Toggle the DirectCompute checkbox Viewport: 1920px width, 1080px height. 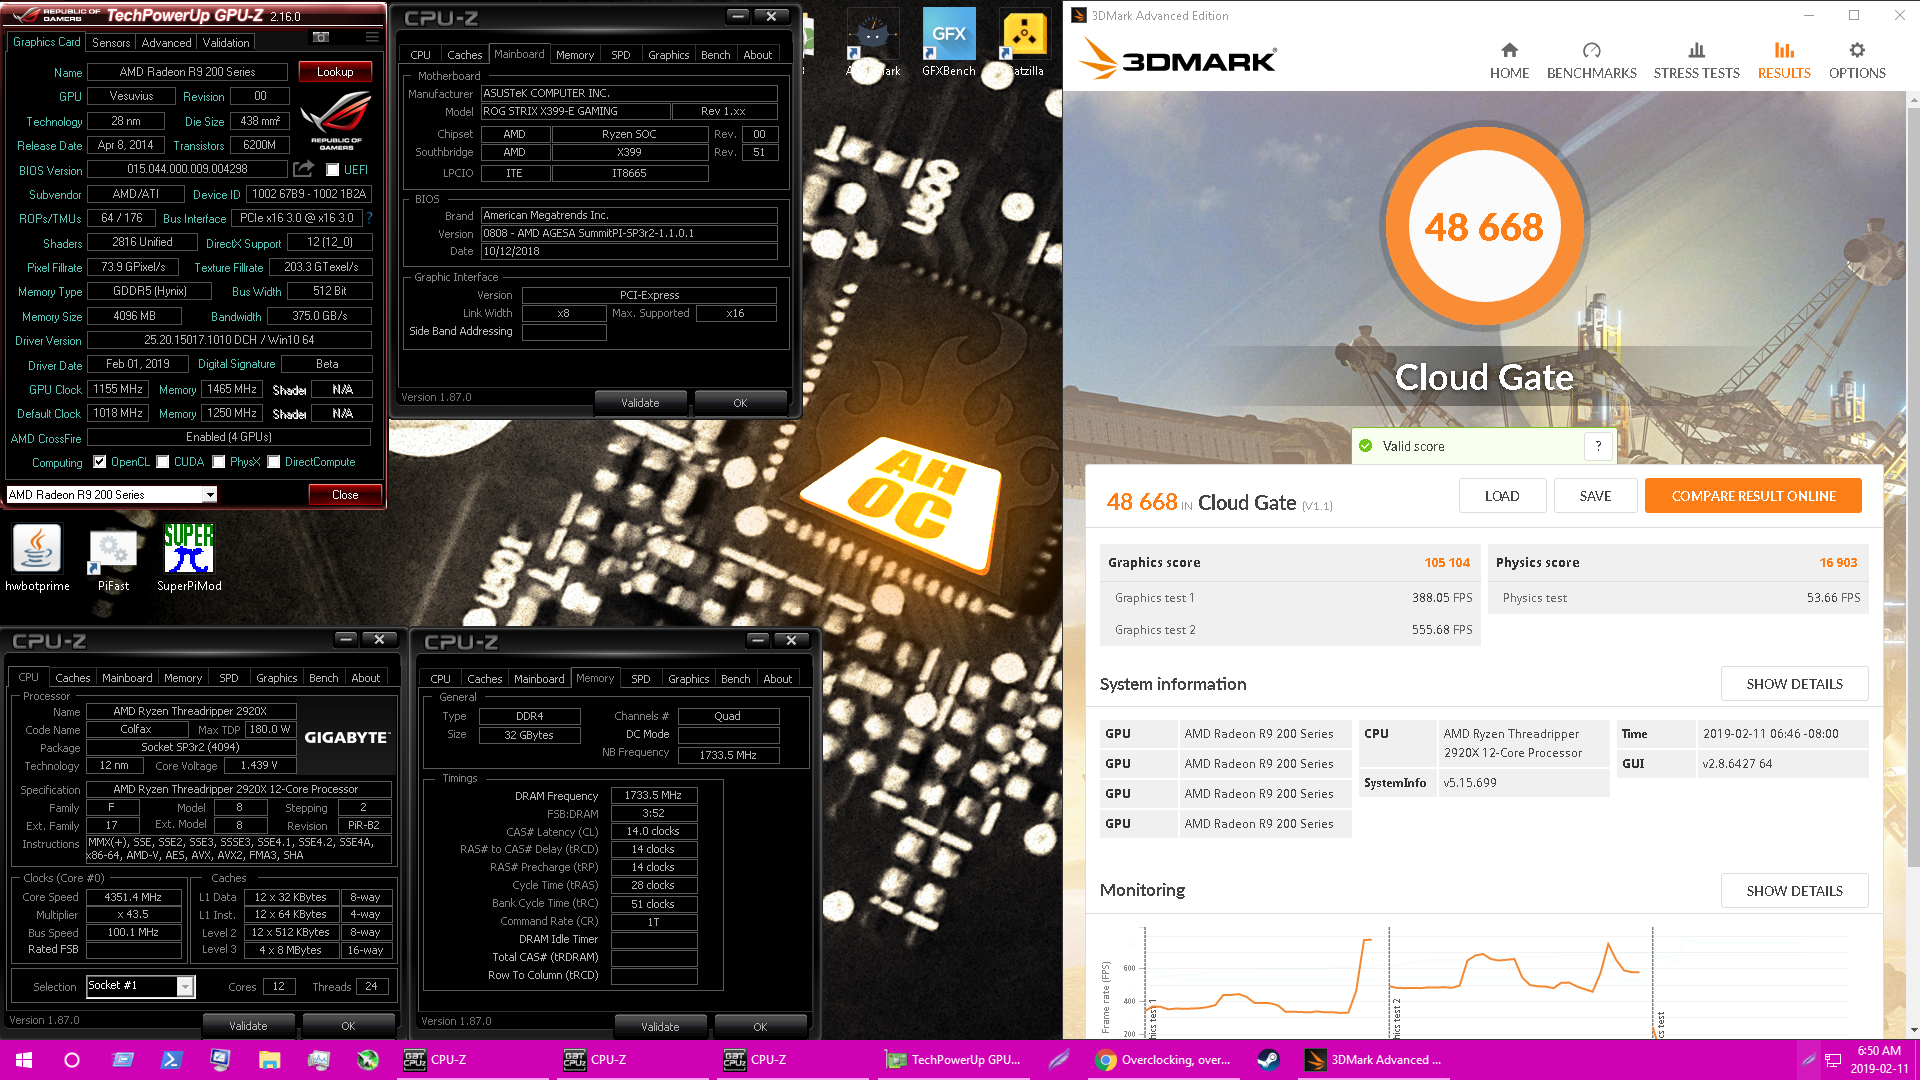(273, 462)
